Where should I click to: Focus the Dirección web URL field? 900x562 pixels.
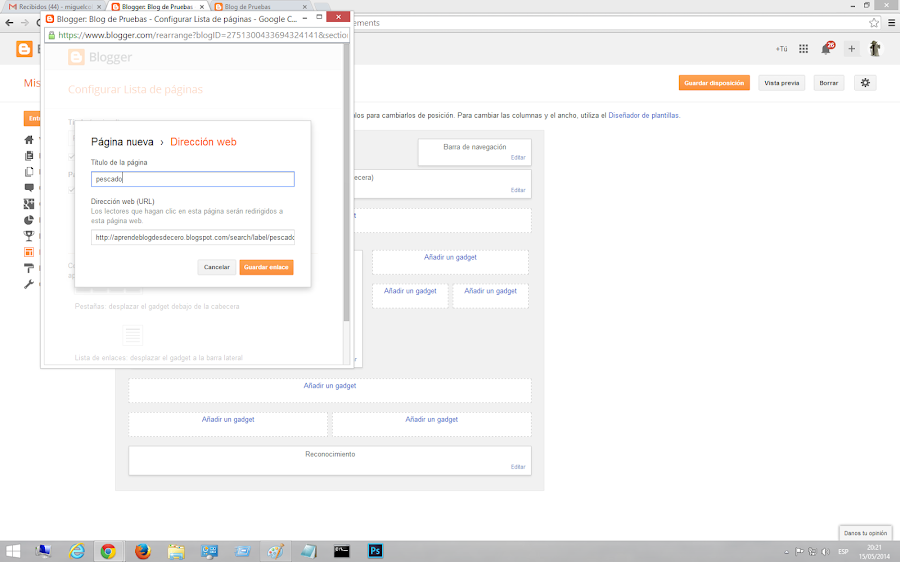[x=192, y=237]
